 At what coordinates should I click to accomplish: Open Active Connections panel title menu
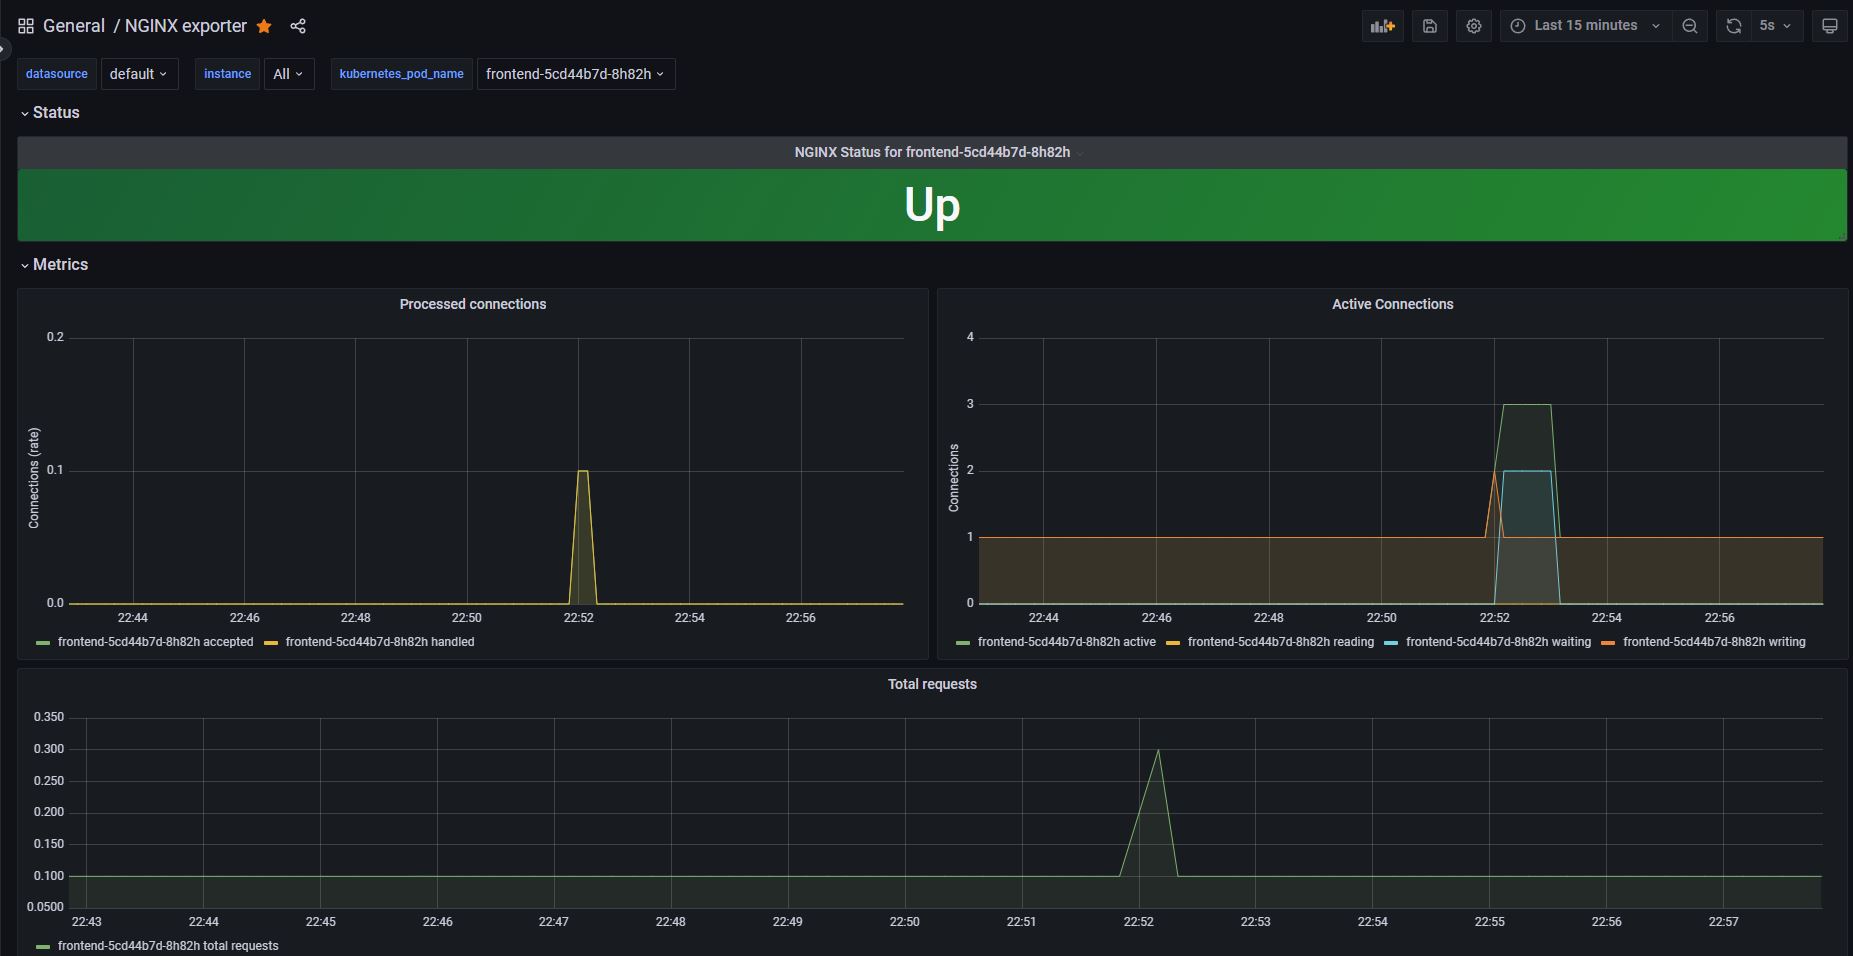1392,304
